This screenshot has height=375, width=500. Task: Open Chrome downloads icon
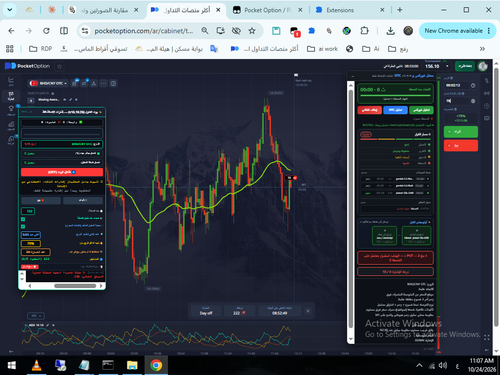pyautogui.click(x=390, y=31)
